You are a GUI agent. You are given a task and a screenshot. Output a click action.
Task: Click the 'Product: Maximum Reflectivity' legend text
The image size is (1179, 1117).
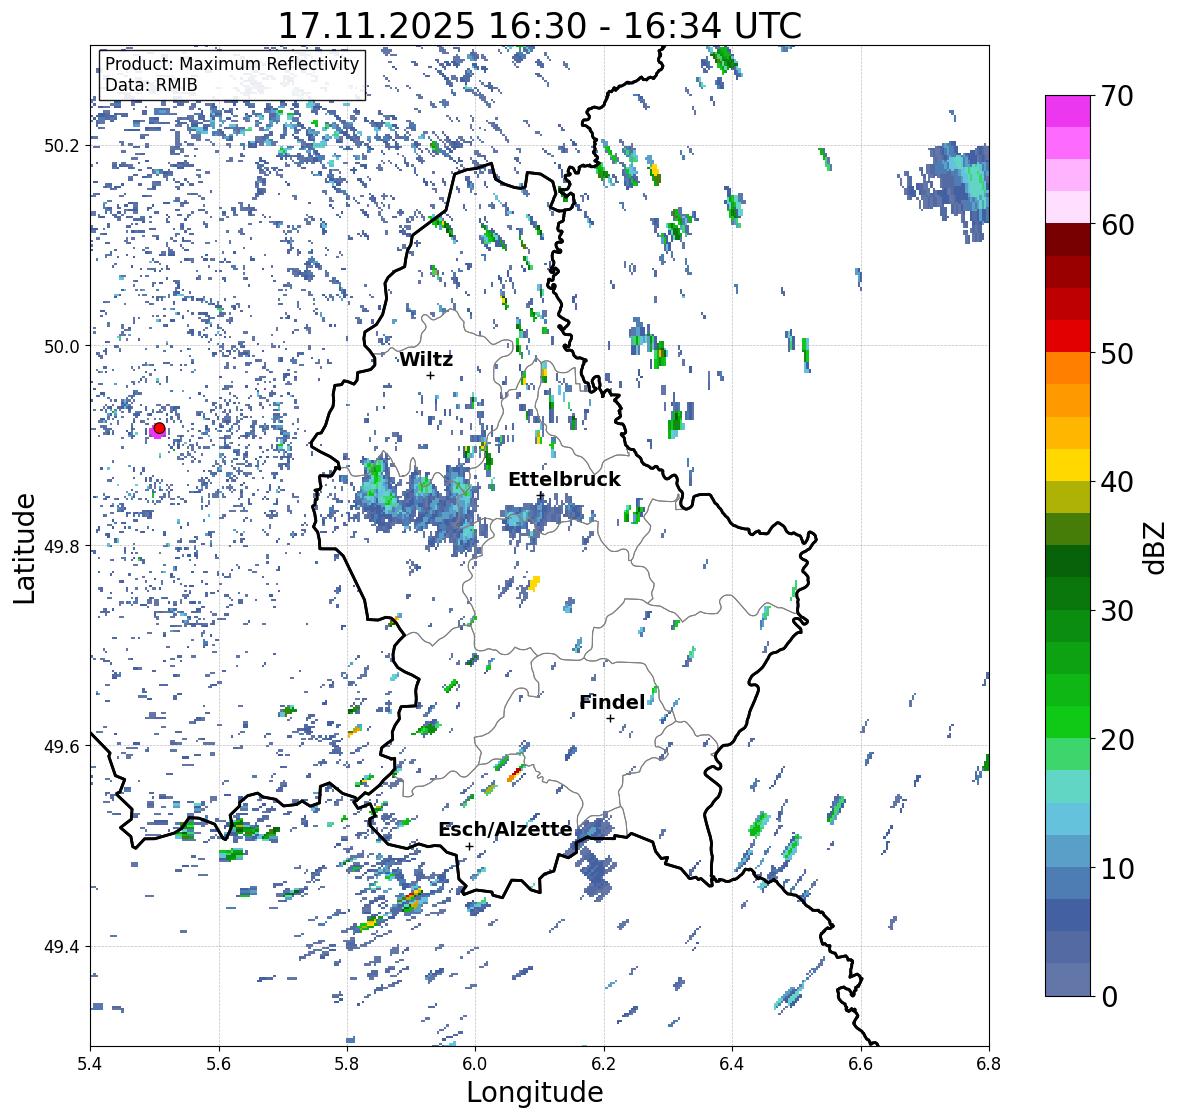point(232,64)
